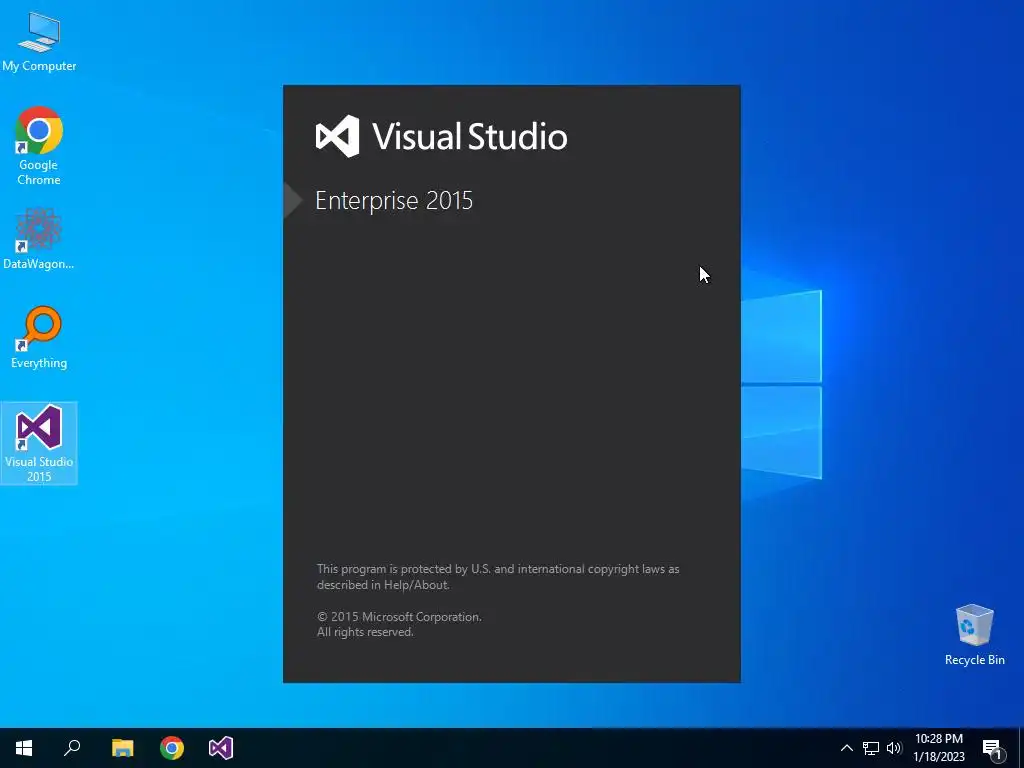Switch to Visual Studio taskbar button

[x=221, y=748]
